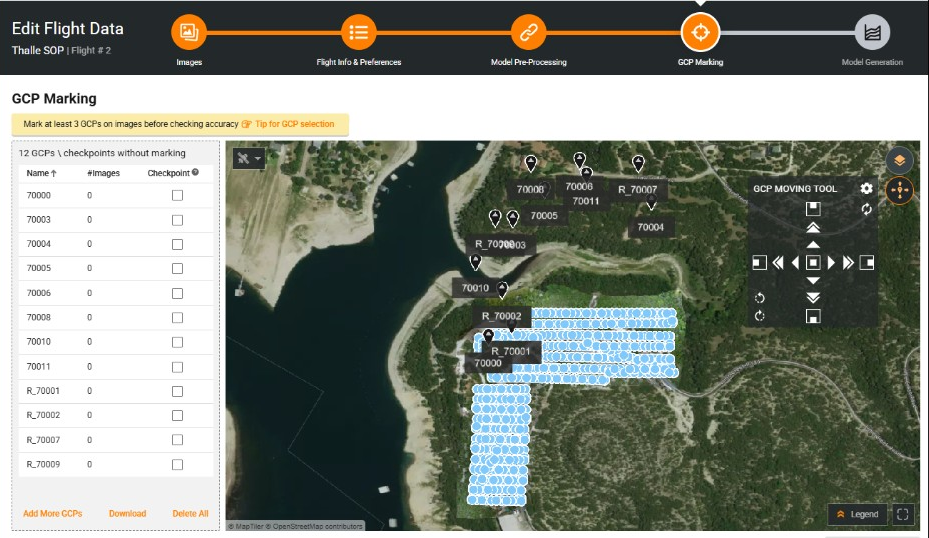Select the 70004 marker label on the map
The height and width of the screenshot is (538, 929).
(650, 227)
